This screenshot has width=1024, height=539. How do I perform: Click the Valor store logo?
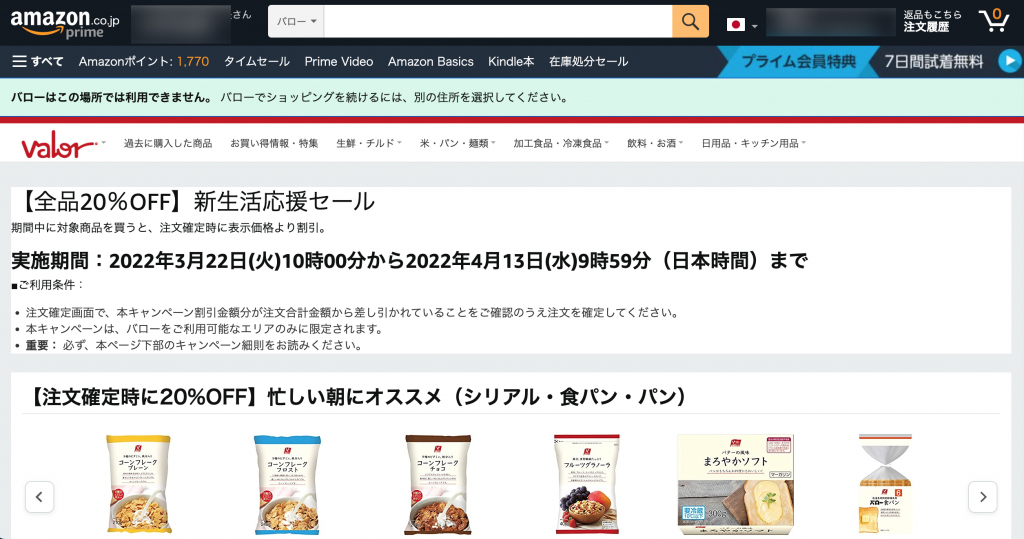[x=62, y=146]
